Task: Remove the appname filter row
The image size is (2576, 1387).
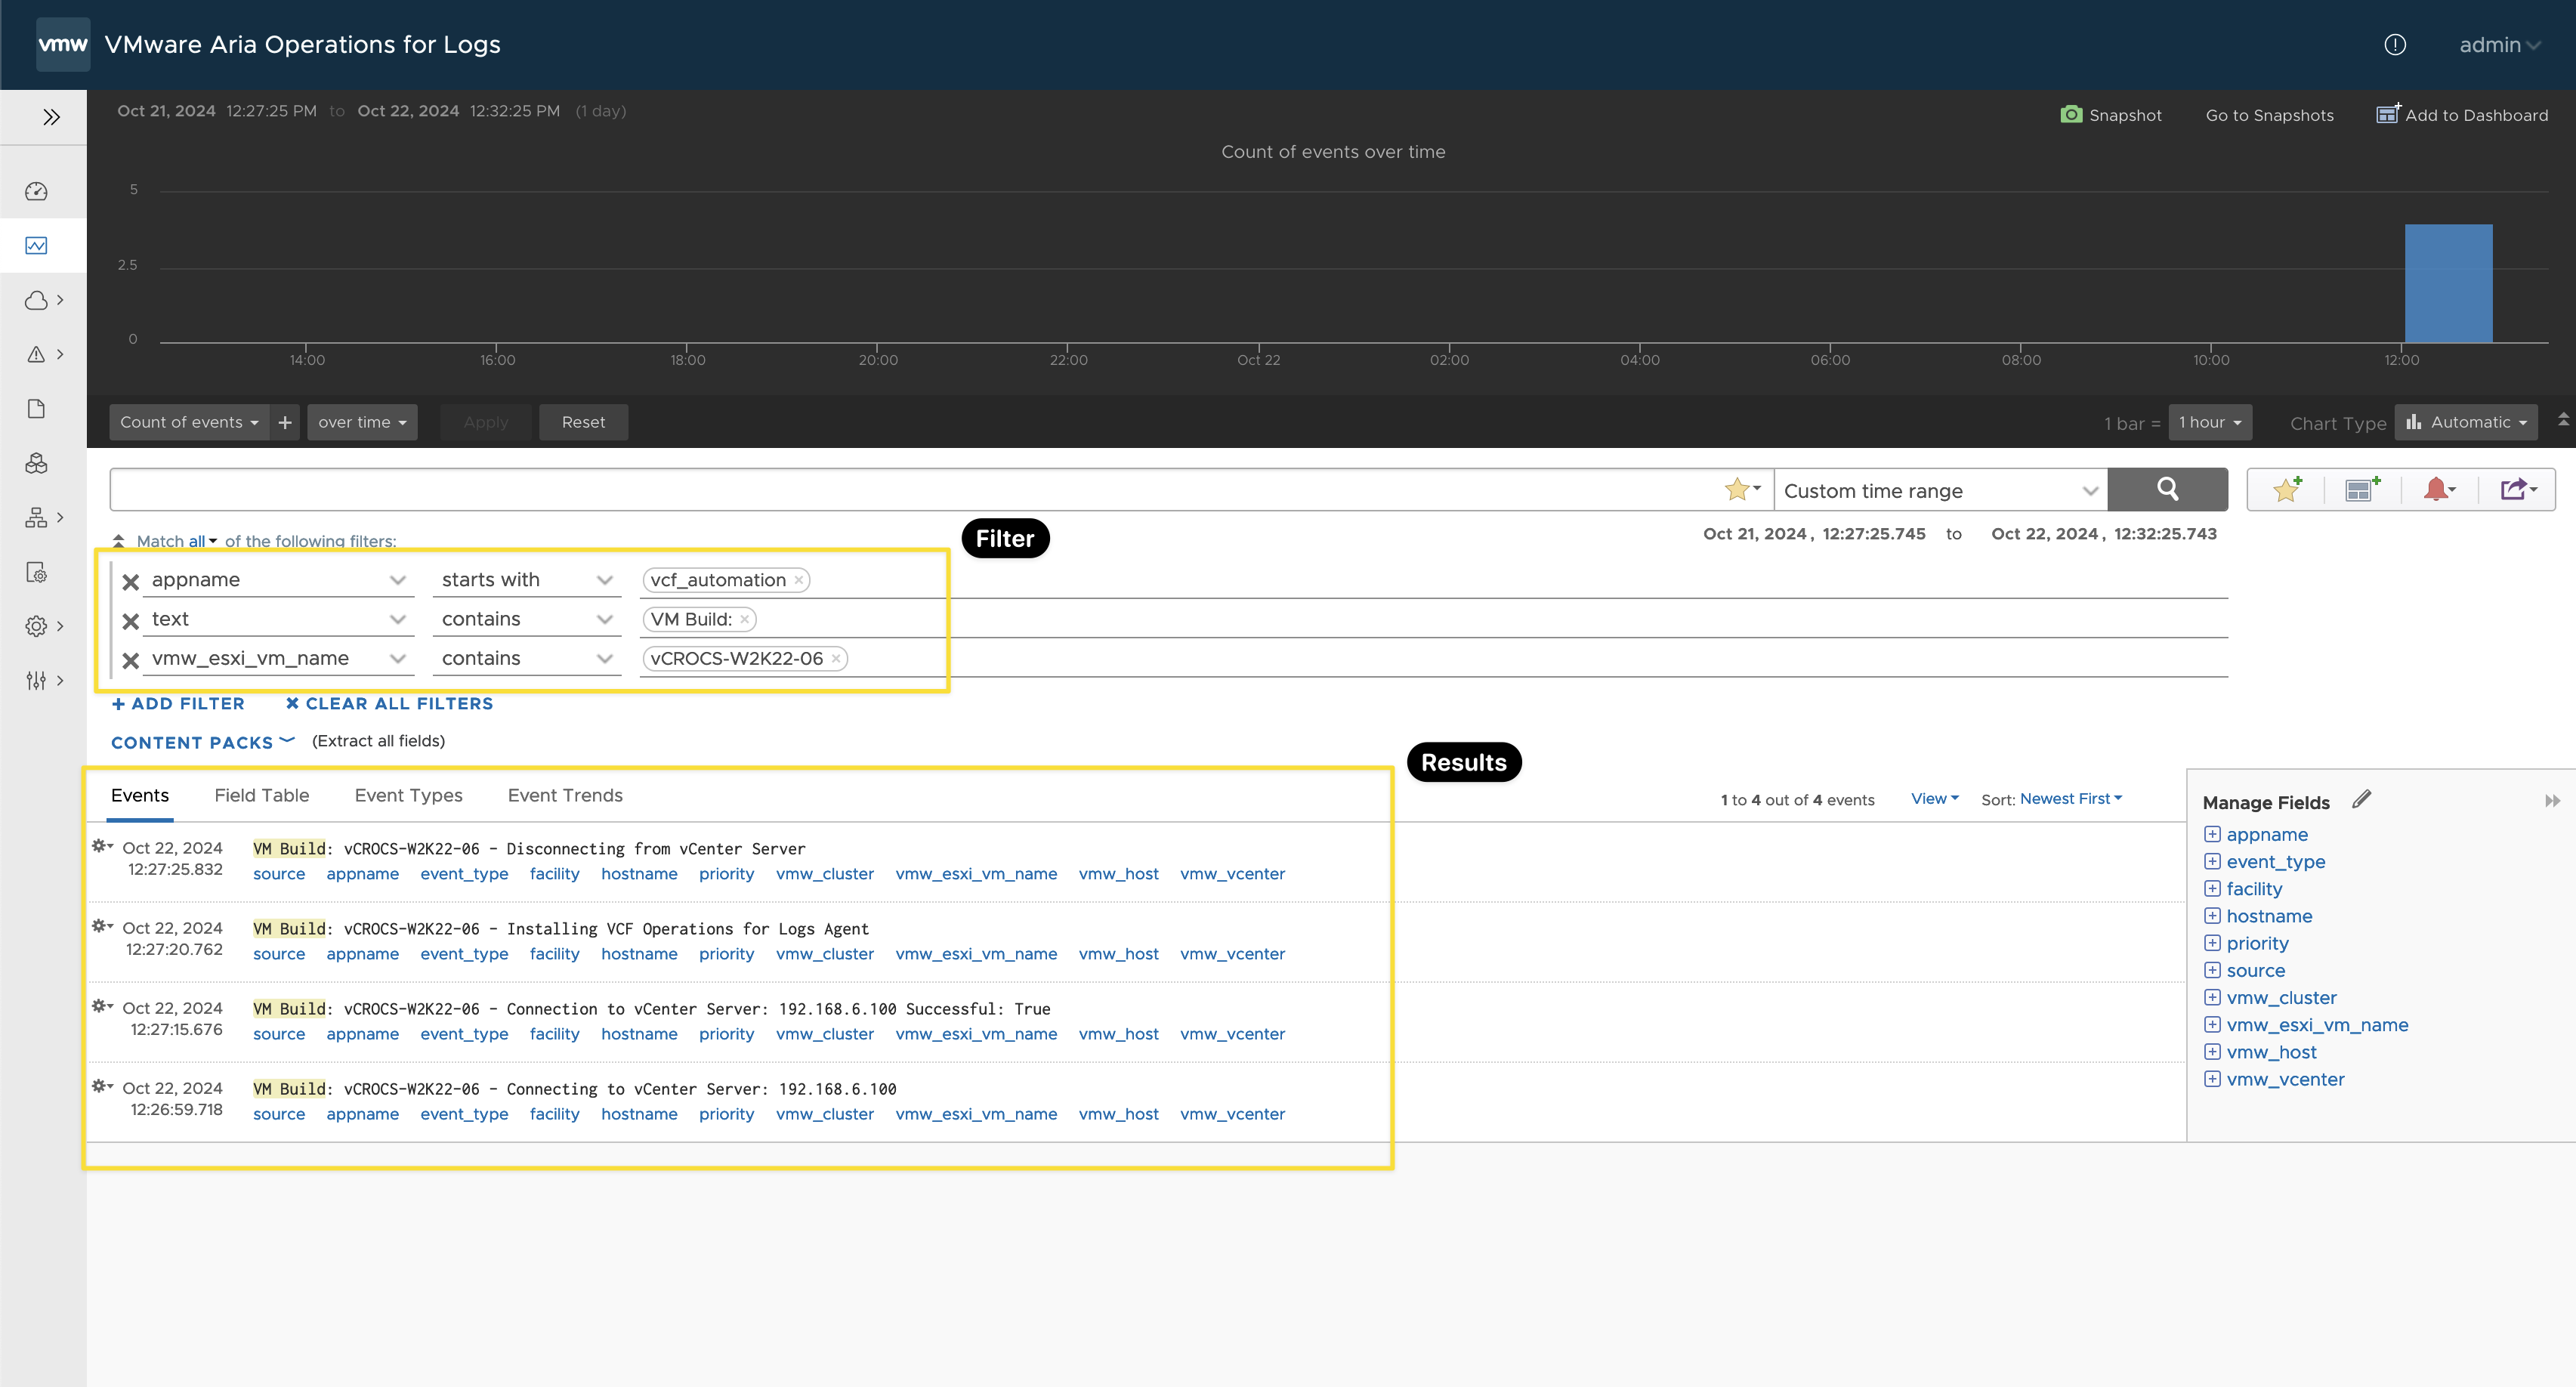Action: (x=131, y=582)
